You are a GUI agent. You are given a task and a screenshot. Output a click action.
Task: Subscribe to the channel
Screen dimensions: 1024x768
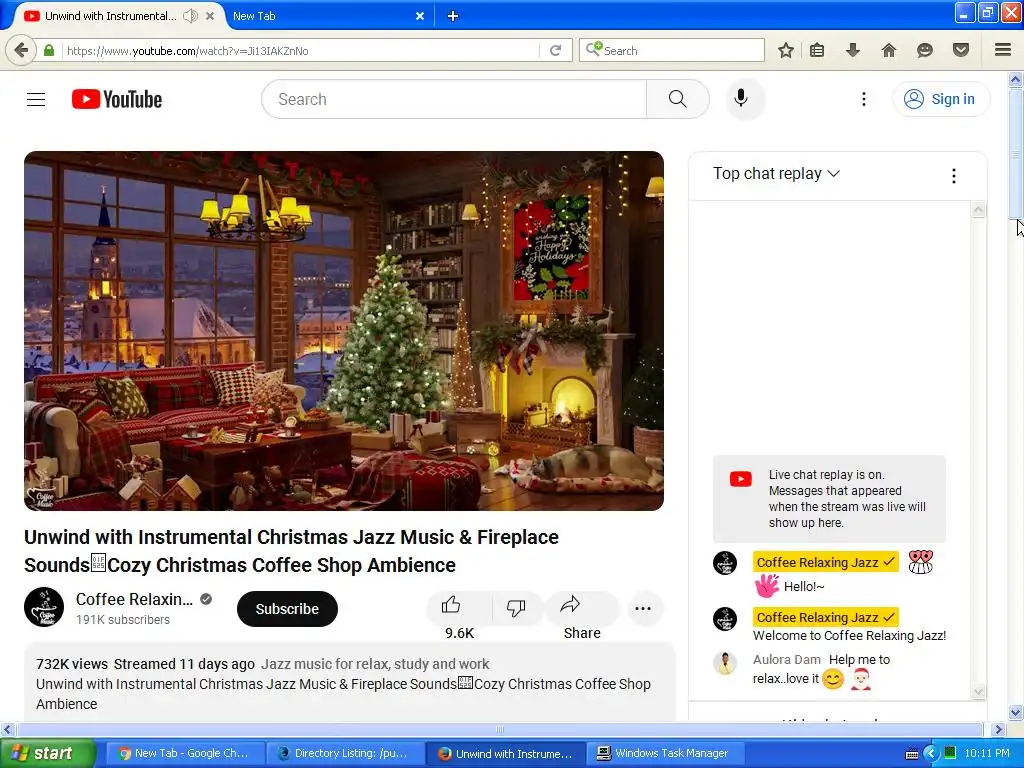[x=287, y=609]
